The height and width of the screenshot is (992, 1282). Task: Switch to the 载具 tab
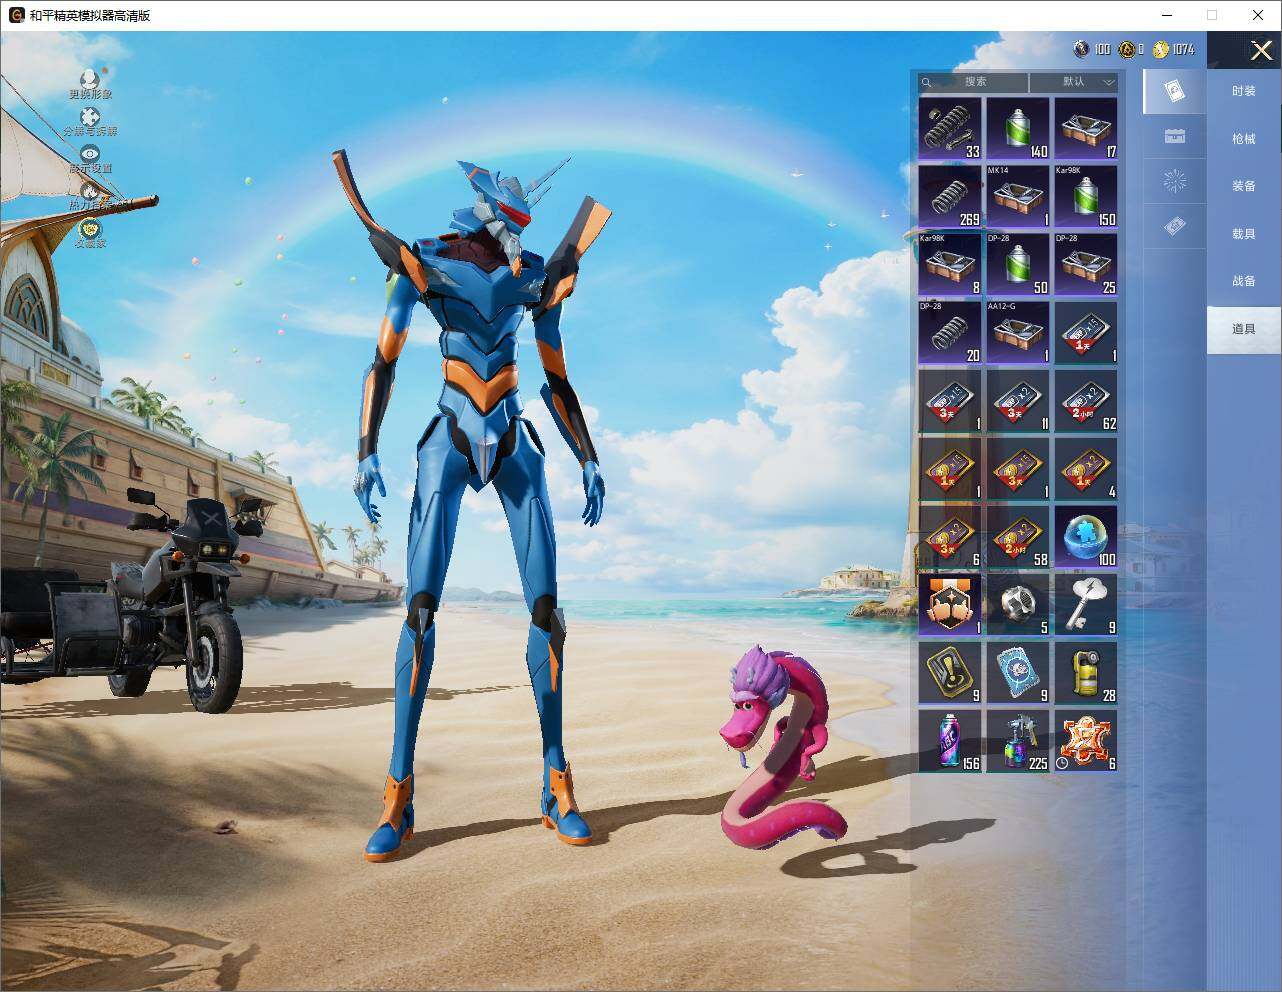tap(1244, 234)
